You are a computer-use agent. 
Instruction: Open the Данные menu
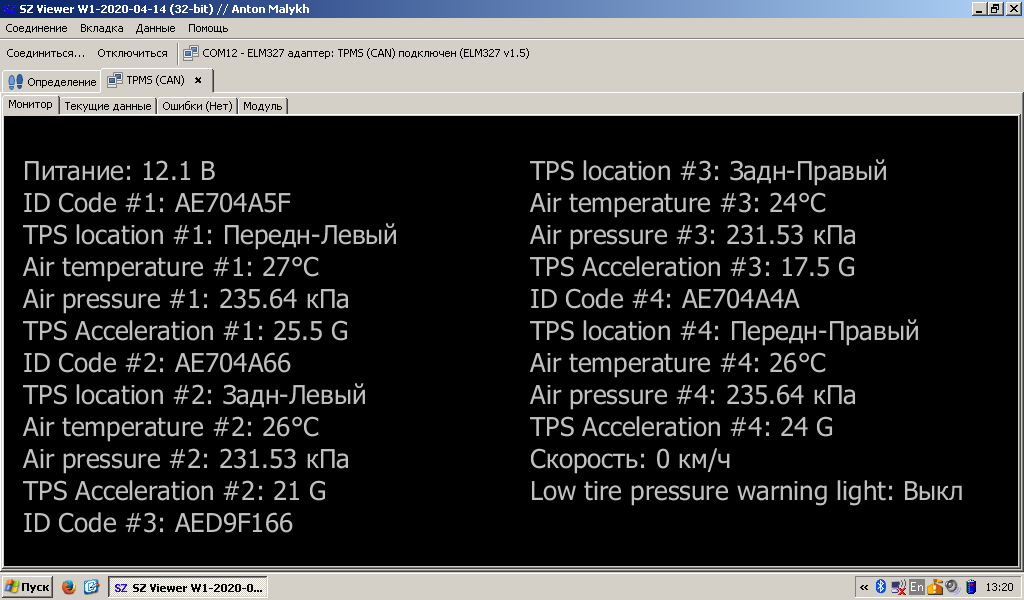(155, 28)
